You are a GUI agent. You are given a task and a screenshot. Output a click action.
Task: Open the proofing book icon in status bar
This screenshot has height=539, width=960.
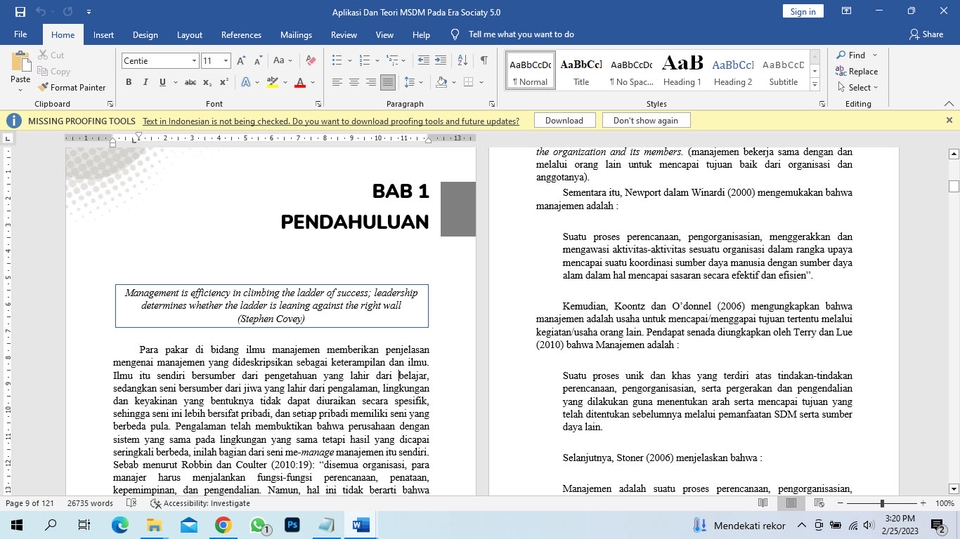pyautogui.click(x=131, y=503)
